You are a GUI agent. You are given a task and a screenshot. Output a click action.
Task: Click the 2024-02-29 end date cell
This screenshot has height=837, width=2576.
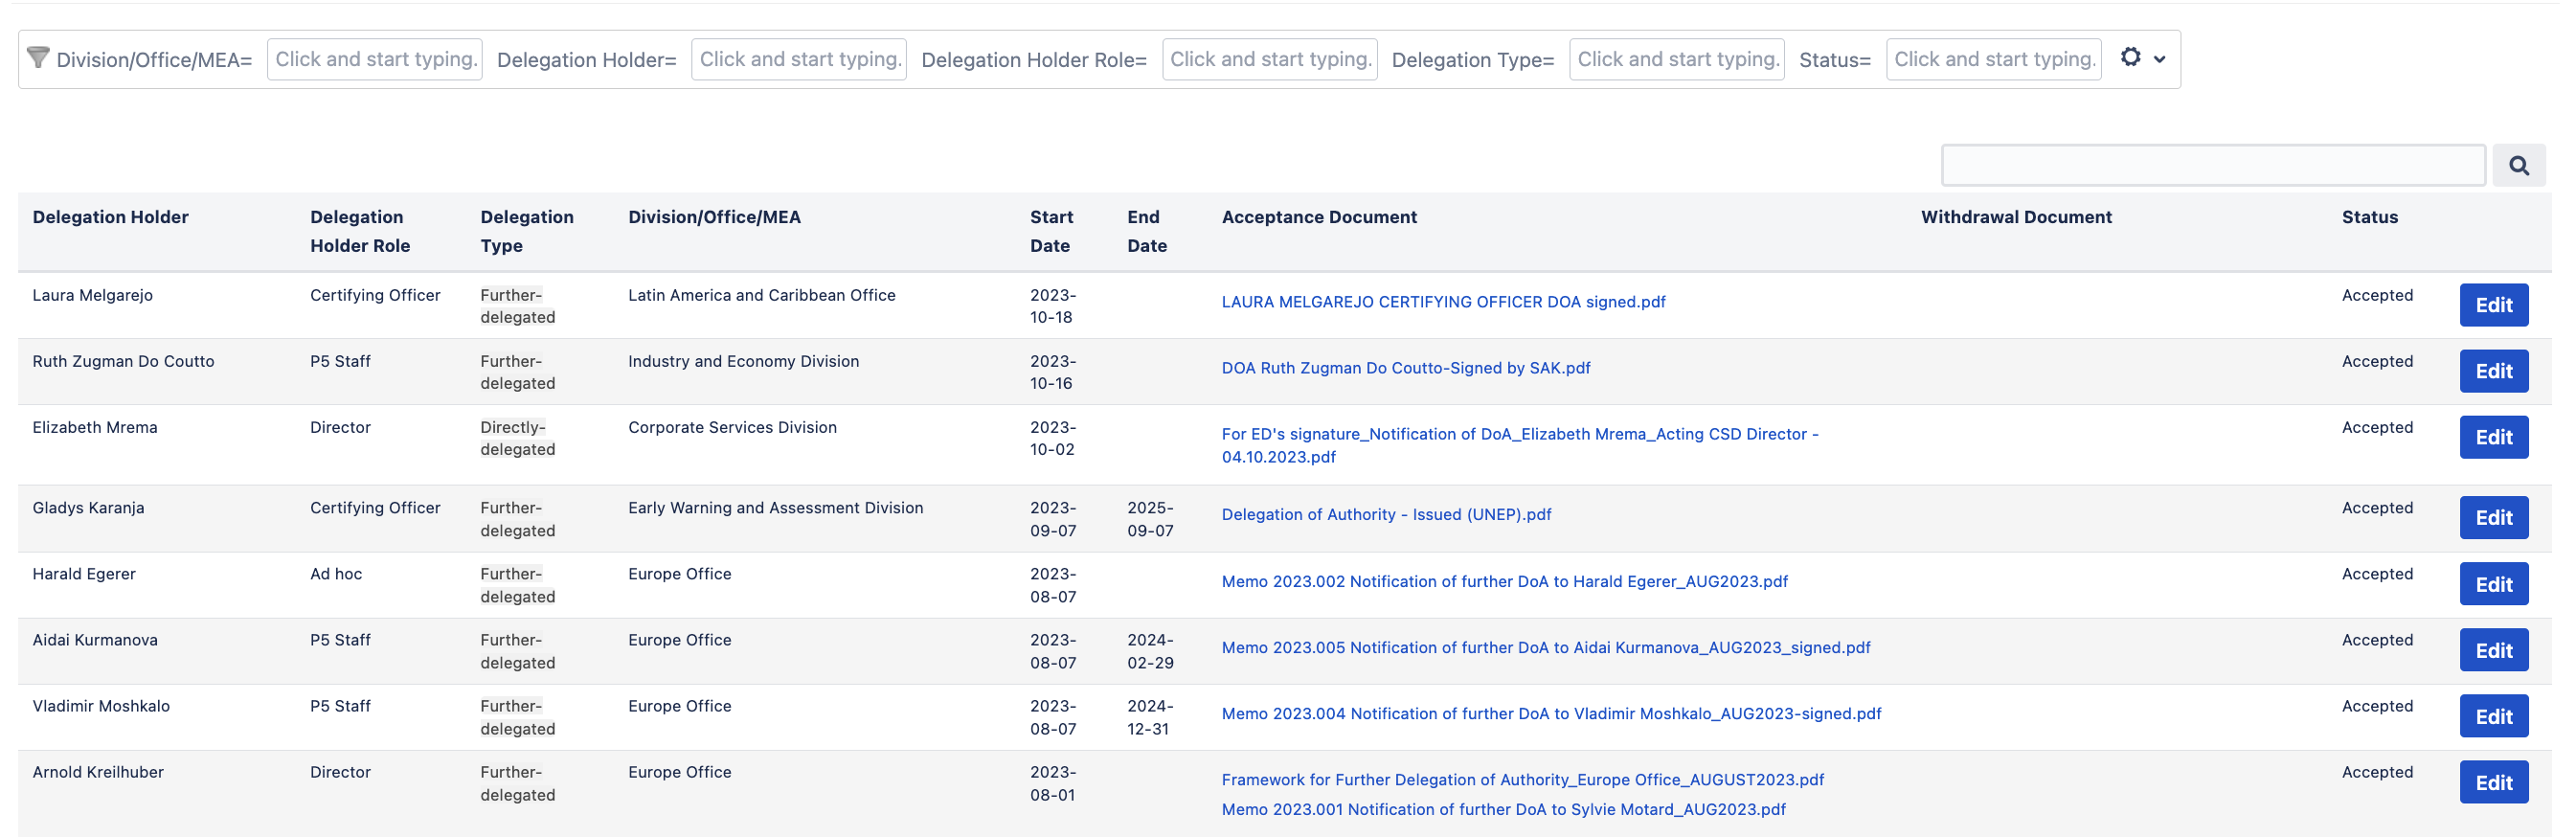coord(1150,651)
